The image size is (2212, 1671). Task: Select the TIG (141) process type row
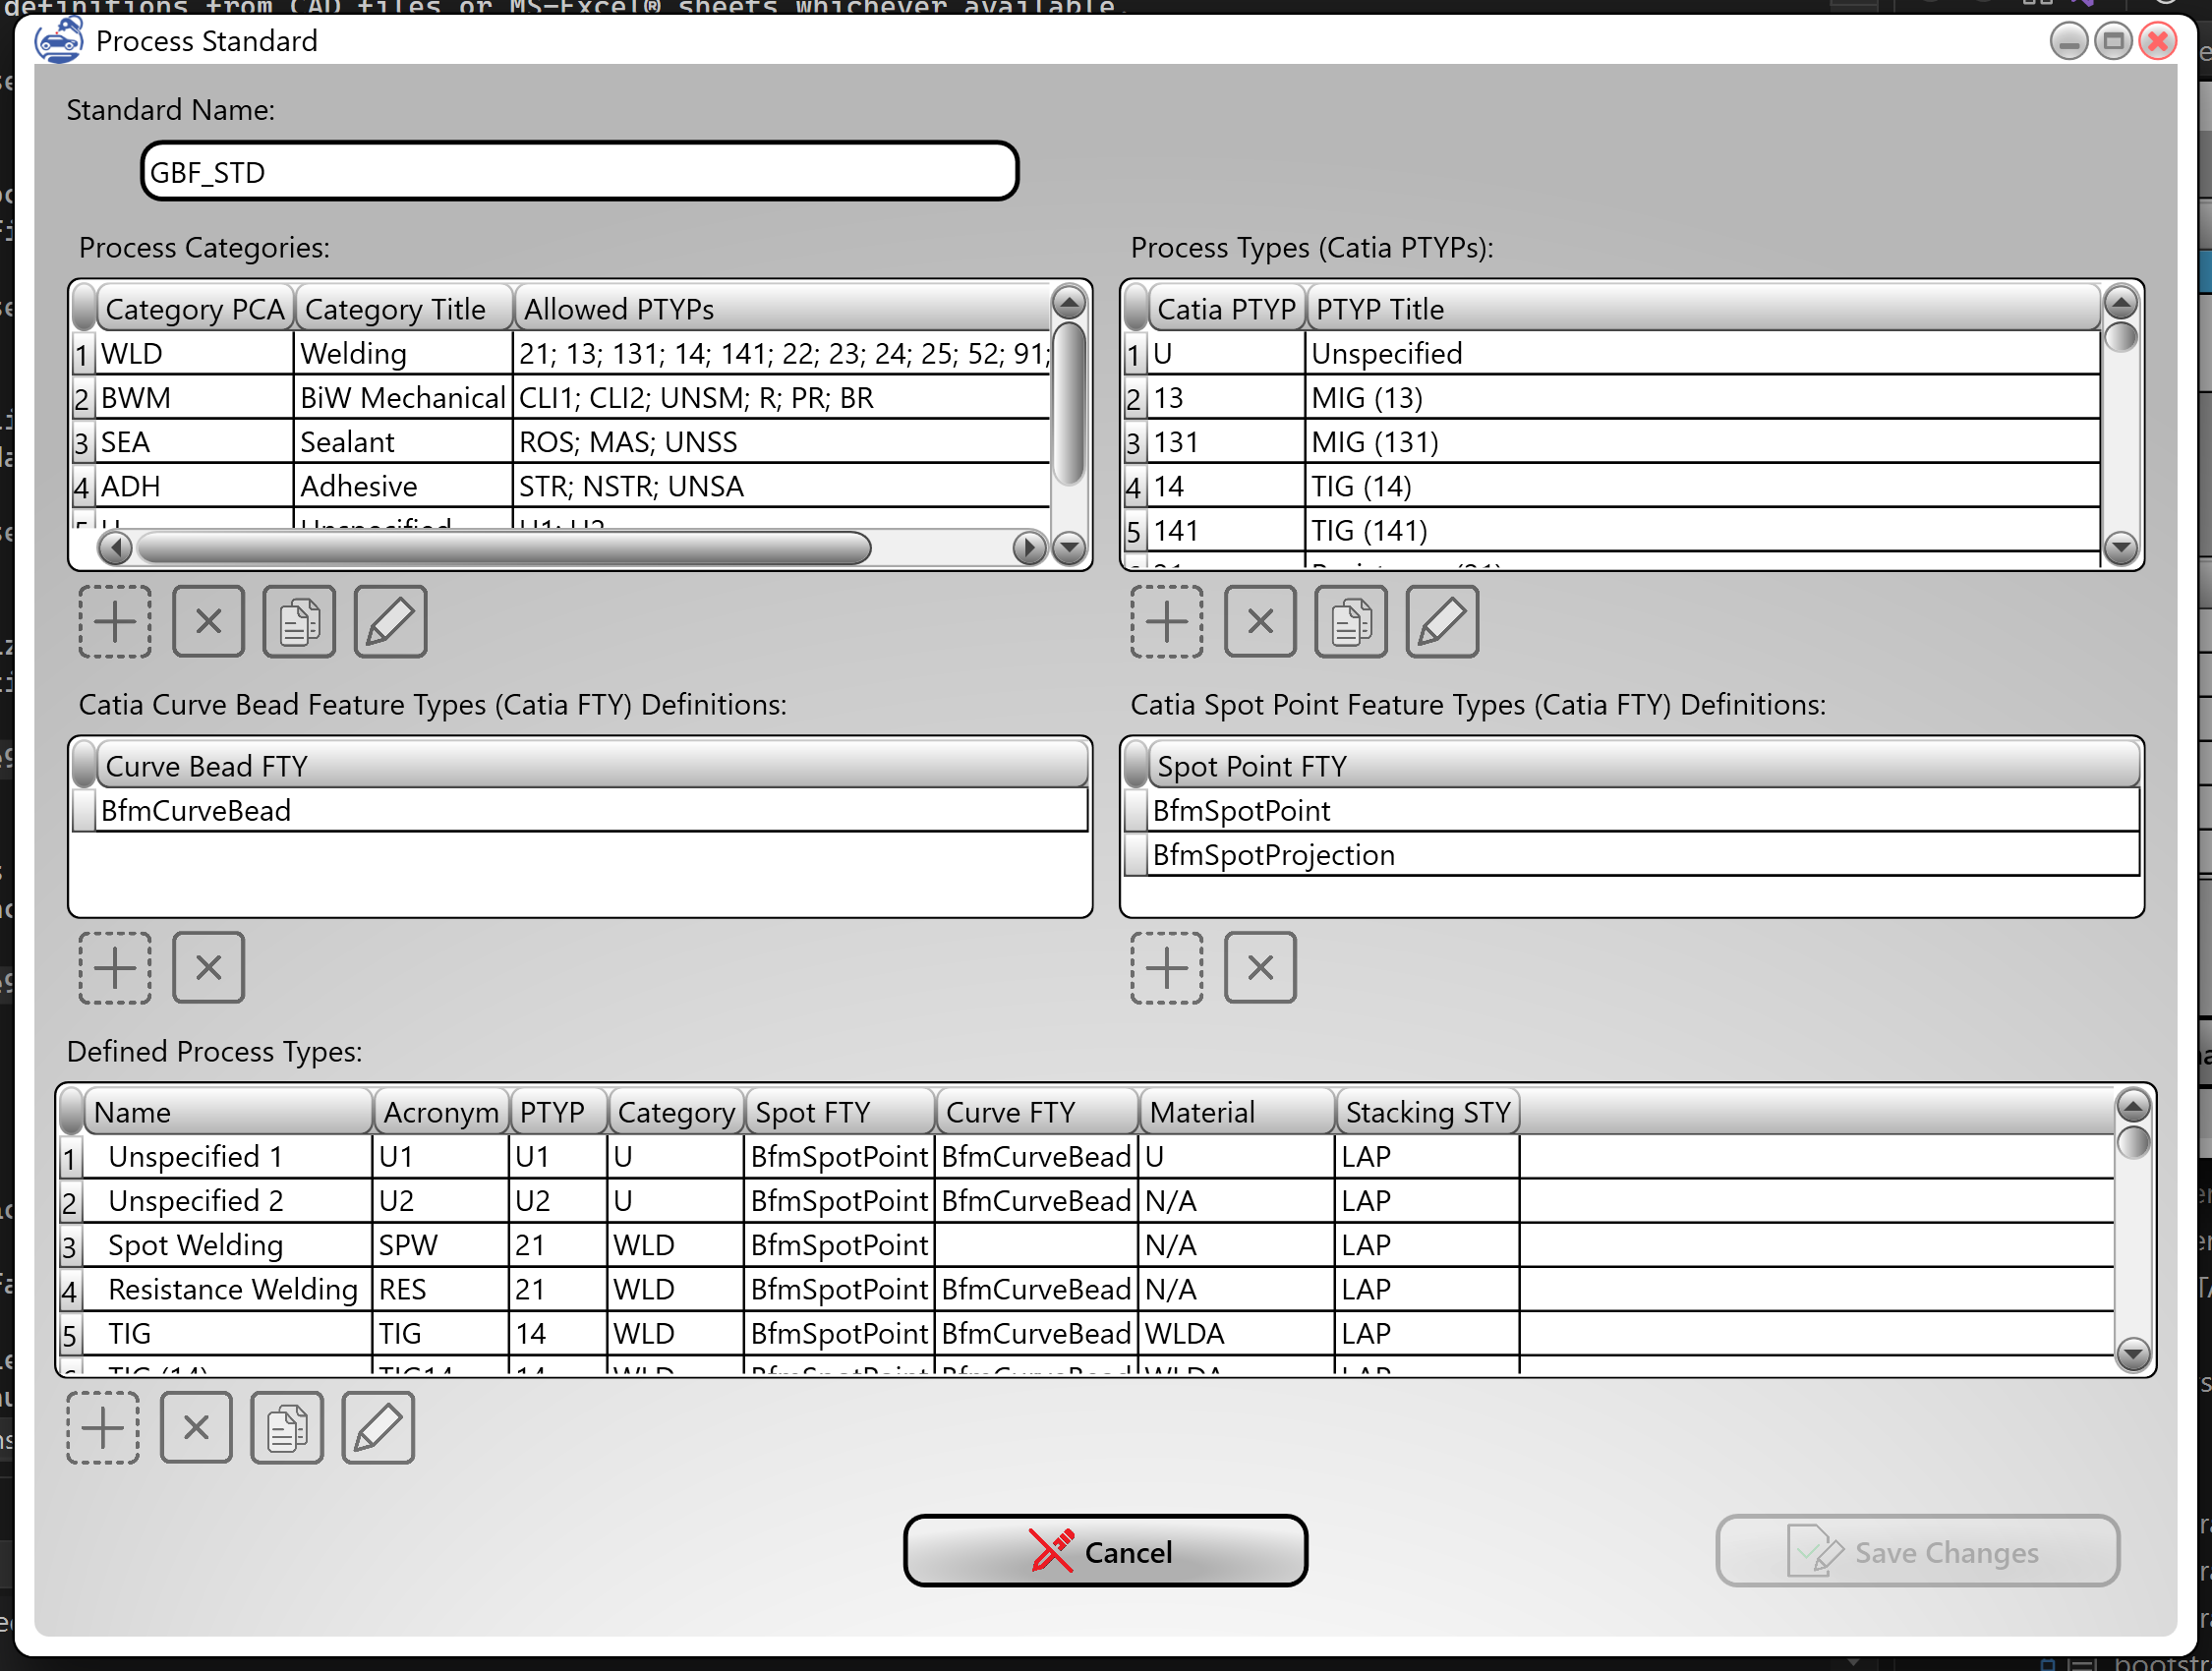point(1612,529)
